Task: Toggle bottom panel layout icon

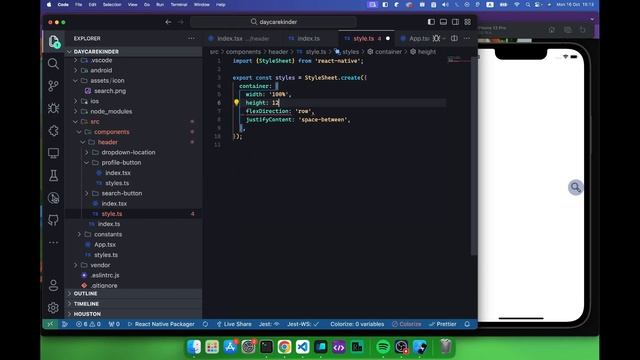Action: pos(443,22)
